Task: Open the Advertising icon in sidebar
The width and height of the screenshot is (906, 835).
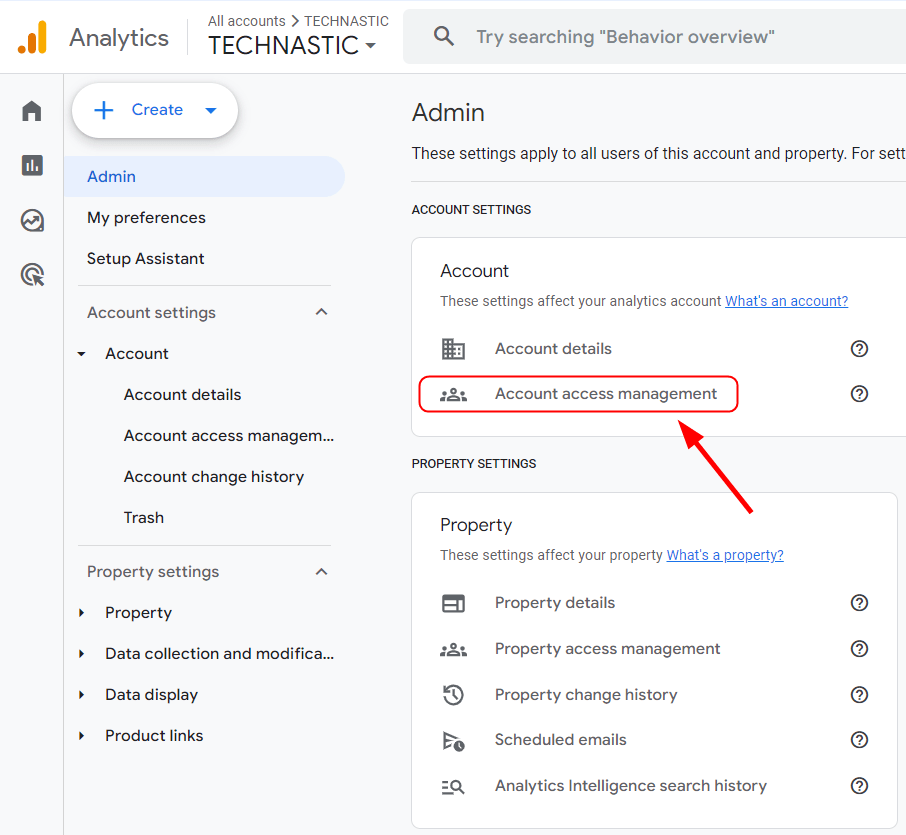Action: tap(32, 275)
